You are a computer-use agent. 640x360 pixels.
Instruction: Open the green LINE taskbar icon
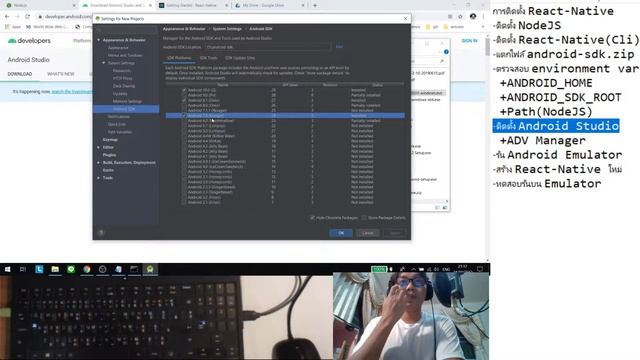click(71, 269)
